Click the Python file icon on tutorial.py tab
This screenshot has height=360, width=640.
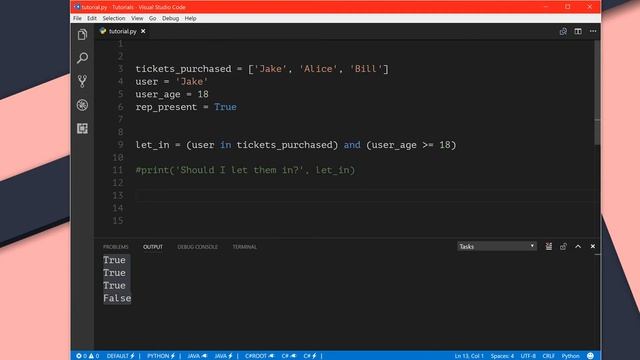pyautogui.click(x=103, y=31)
